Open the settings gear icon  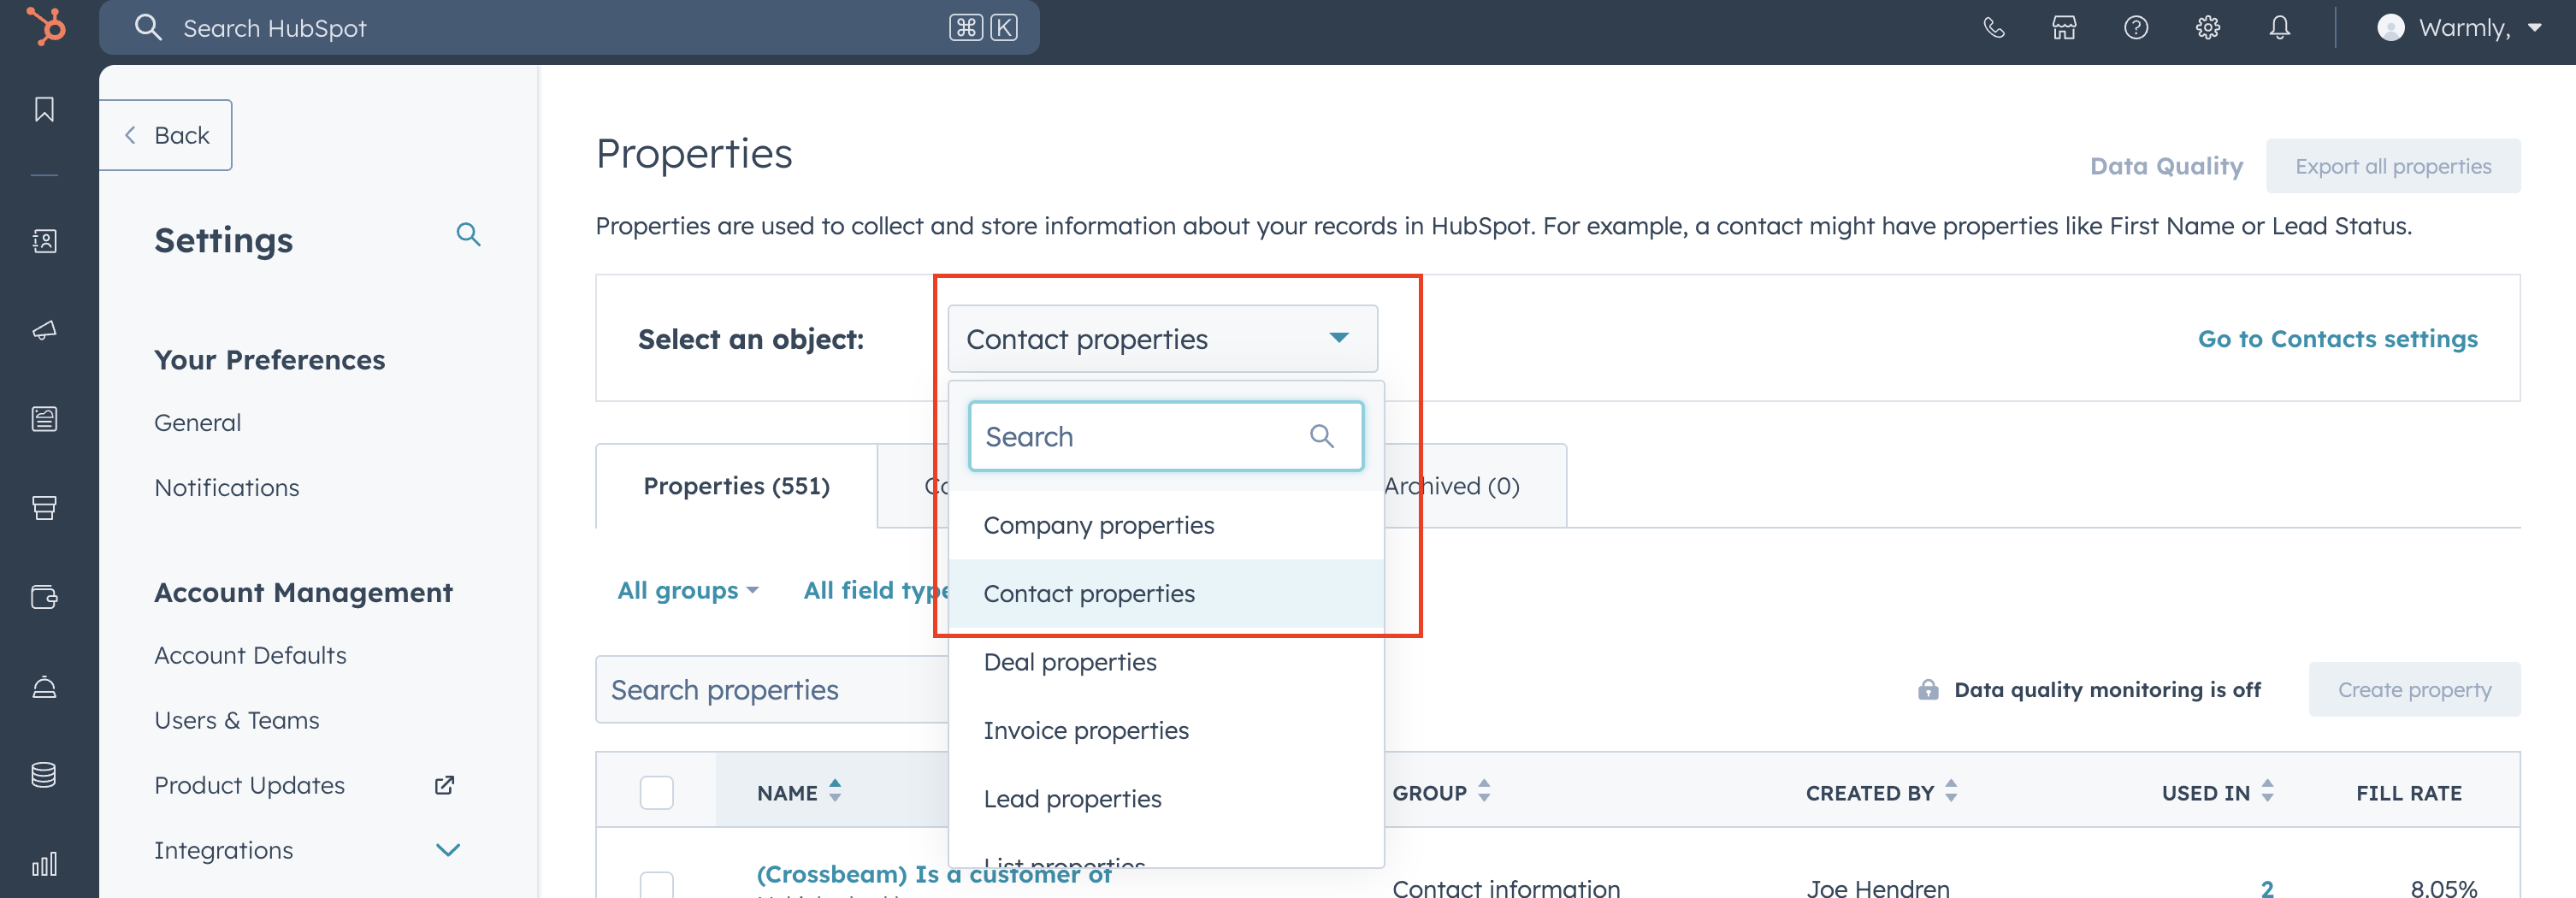click(2207, 28)
